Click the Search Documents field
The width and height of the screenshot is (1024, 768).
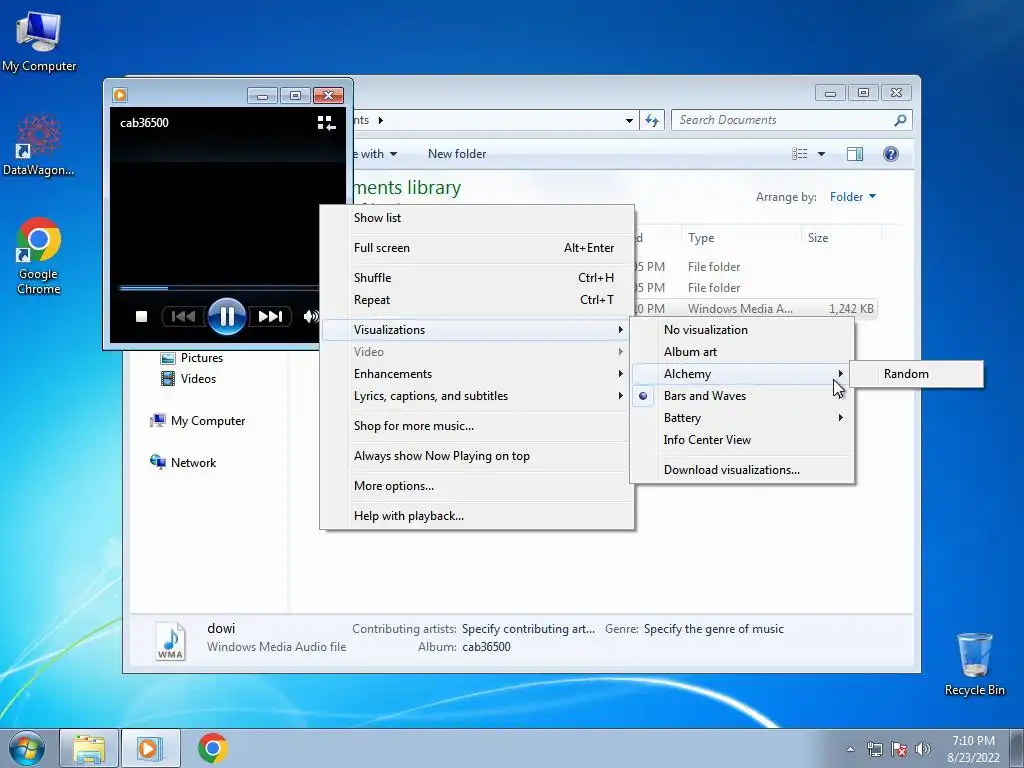tap(782, 120)
